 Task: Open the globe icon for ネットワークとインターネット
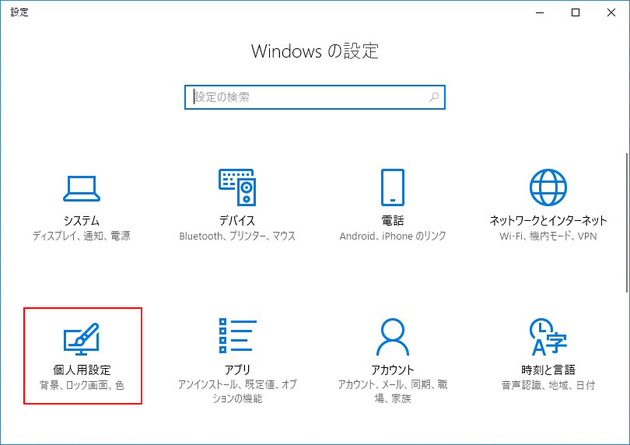(x=548, y=187)
